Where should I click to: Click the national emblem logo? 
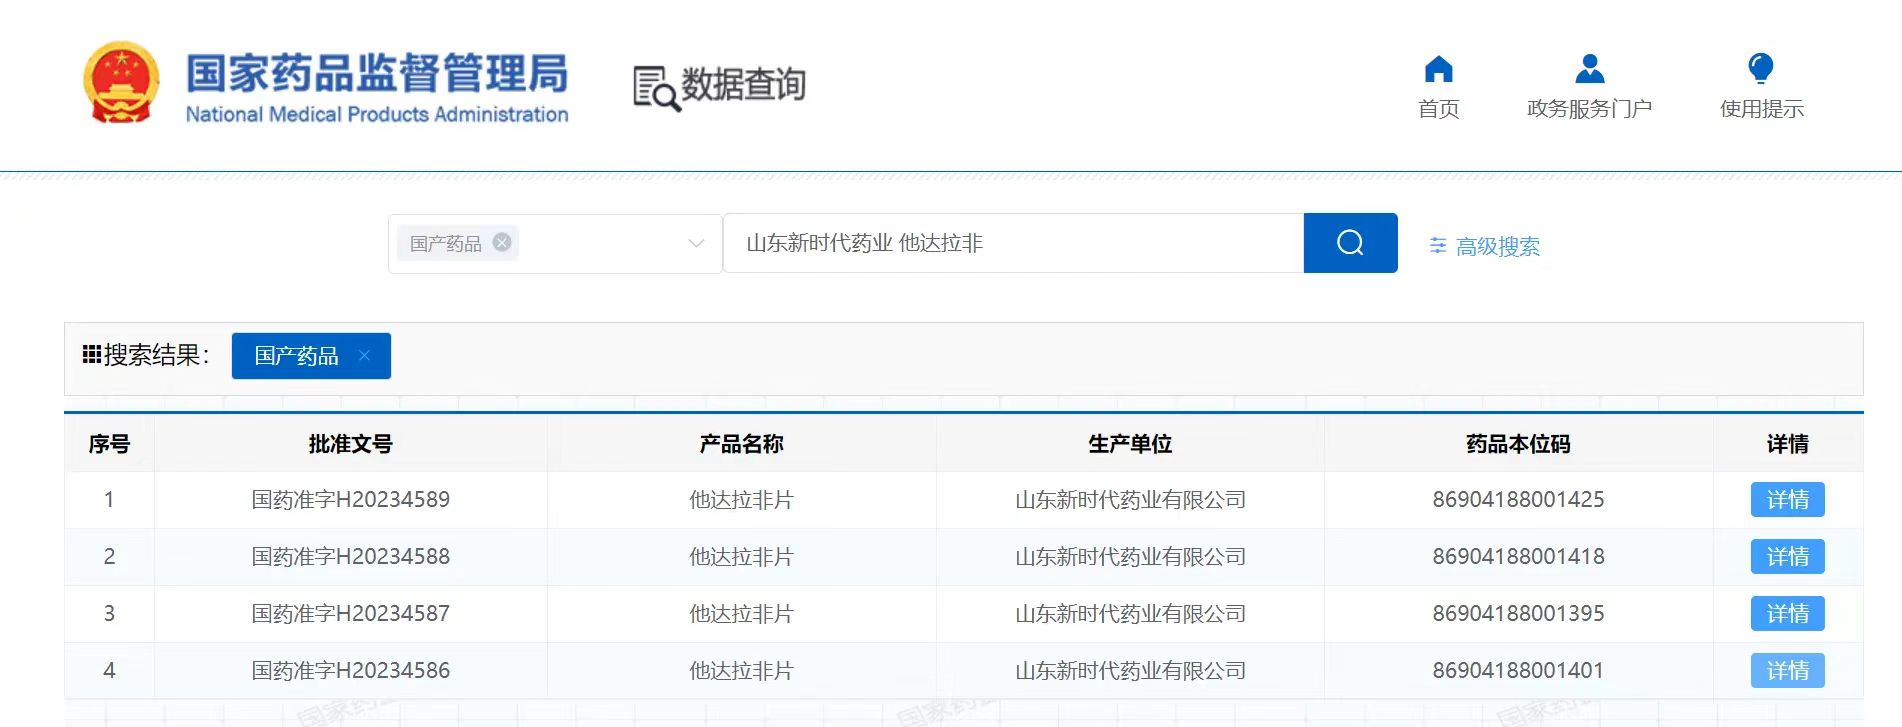[121, 83]
